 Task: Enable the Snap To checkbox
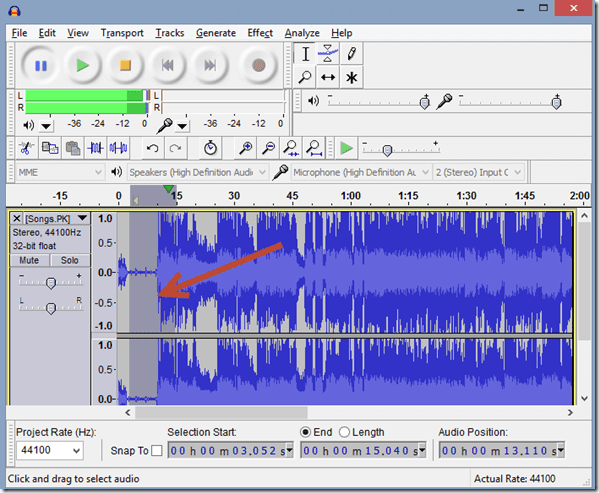(157, 451)
